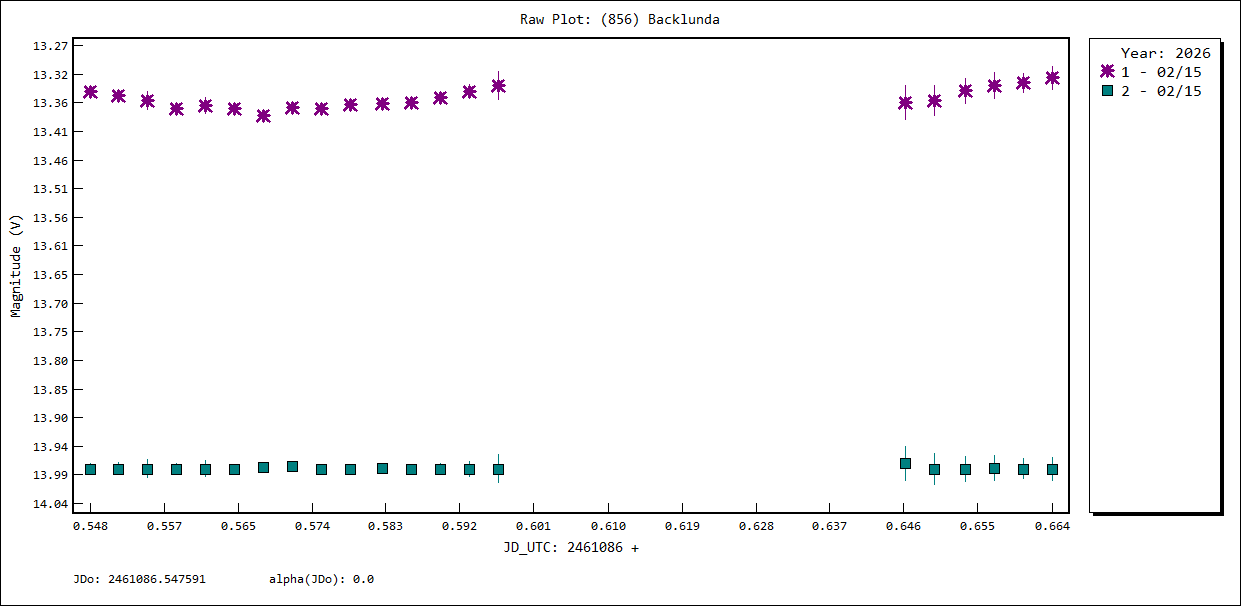Viewport: 1241px width, 606px height.
Task: Click the 0.610 tick label on the x-axis
Action: coord(608,526)
